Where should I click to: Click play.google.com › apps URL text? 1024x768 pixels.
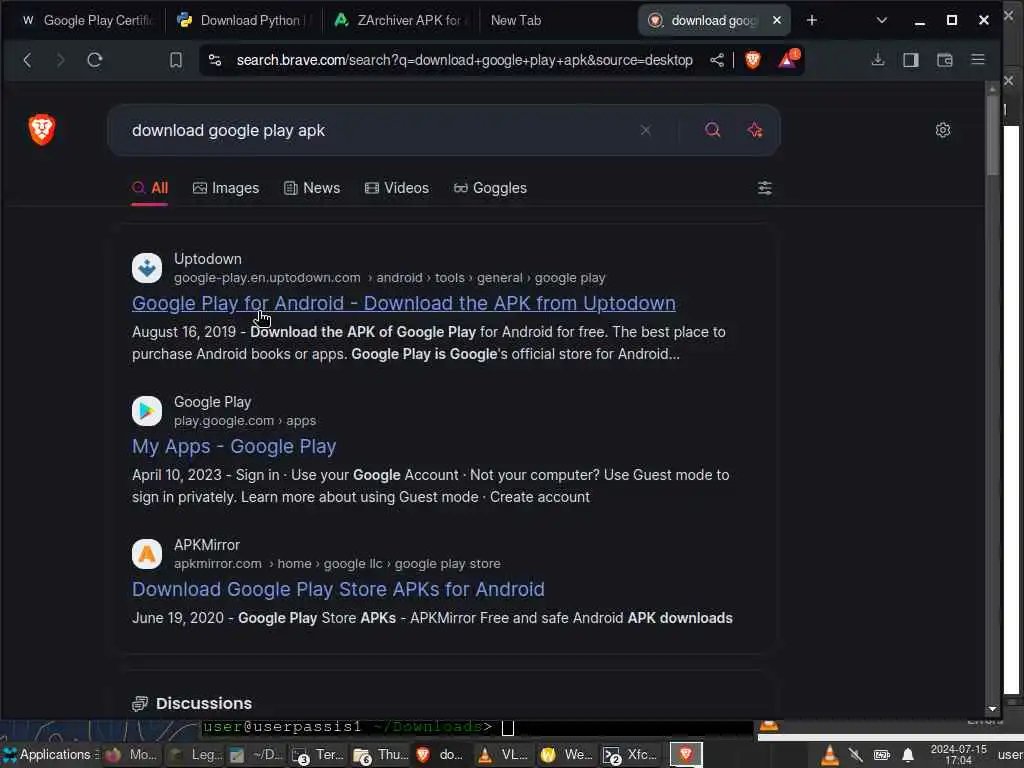pyautogui.click(x=245, y=421)
